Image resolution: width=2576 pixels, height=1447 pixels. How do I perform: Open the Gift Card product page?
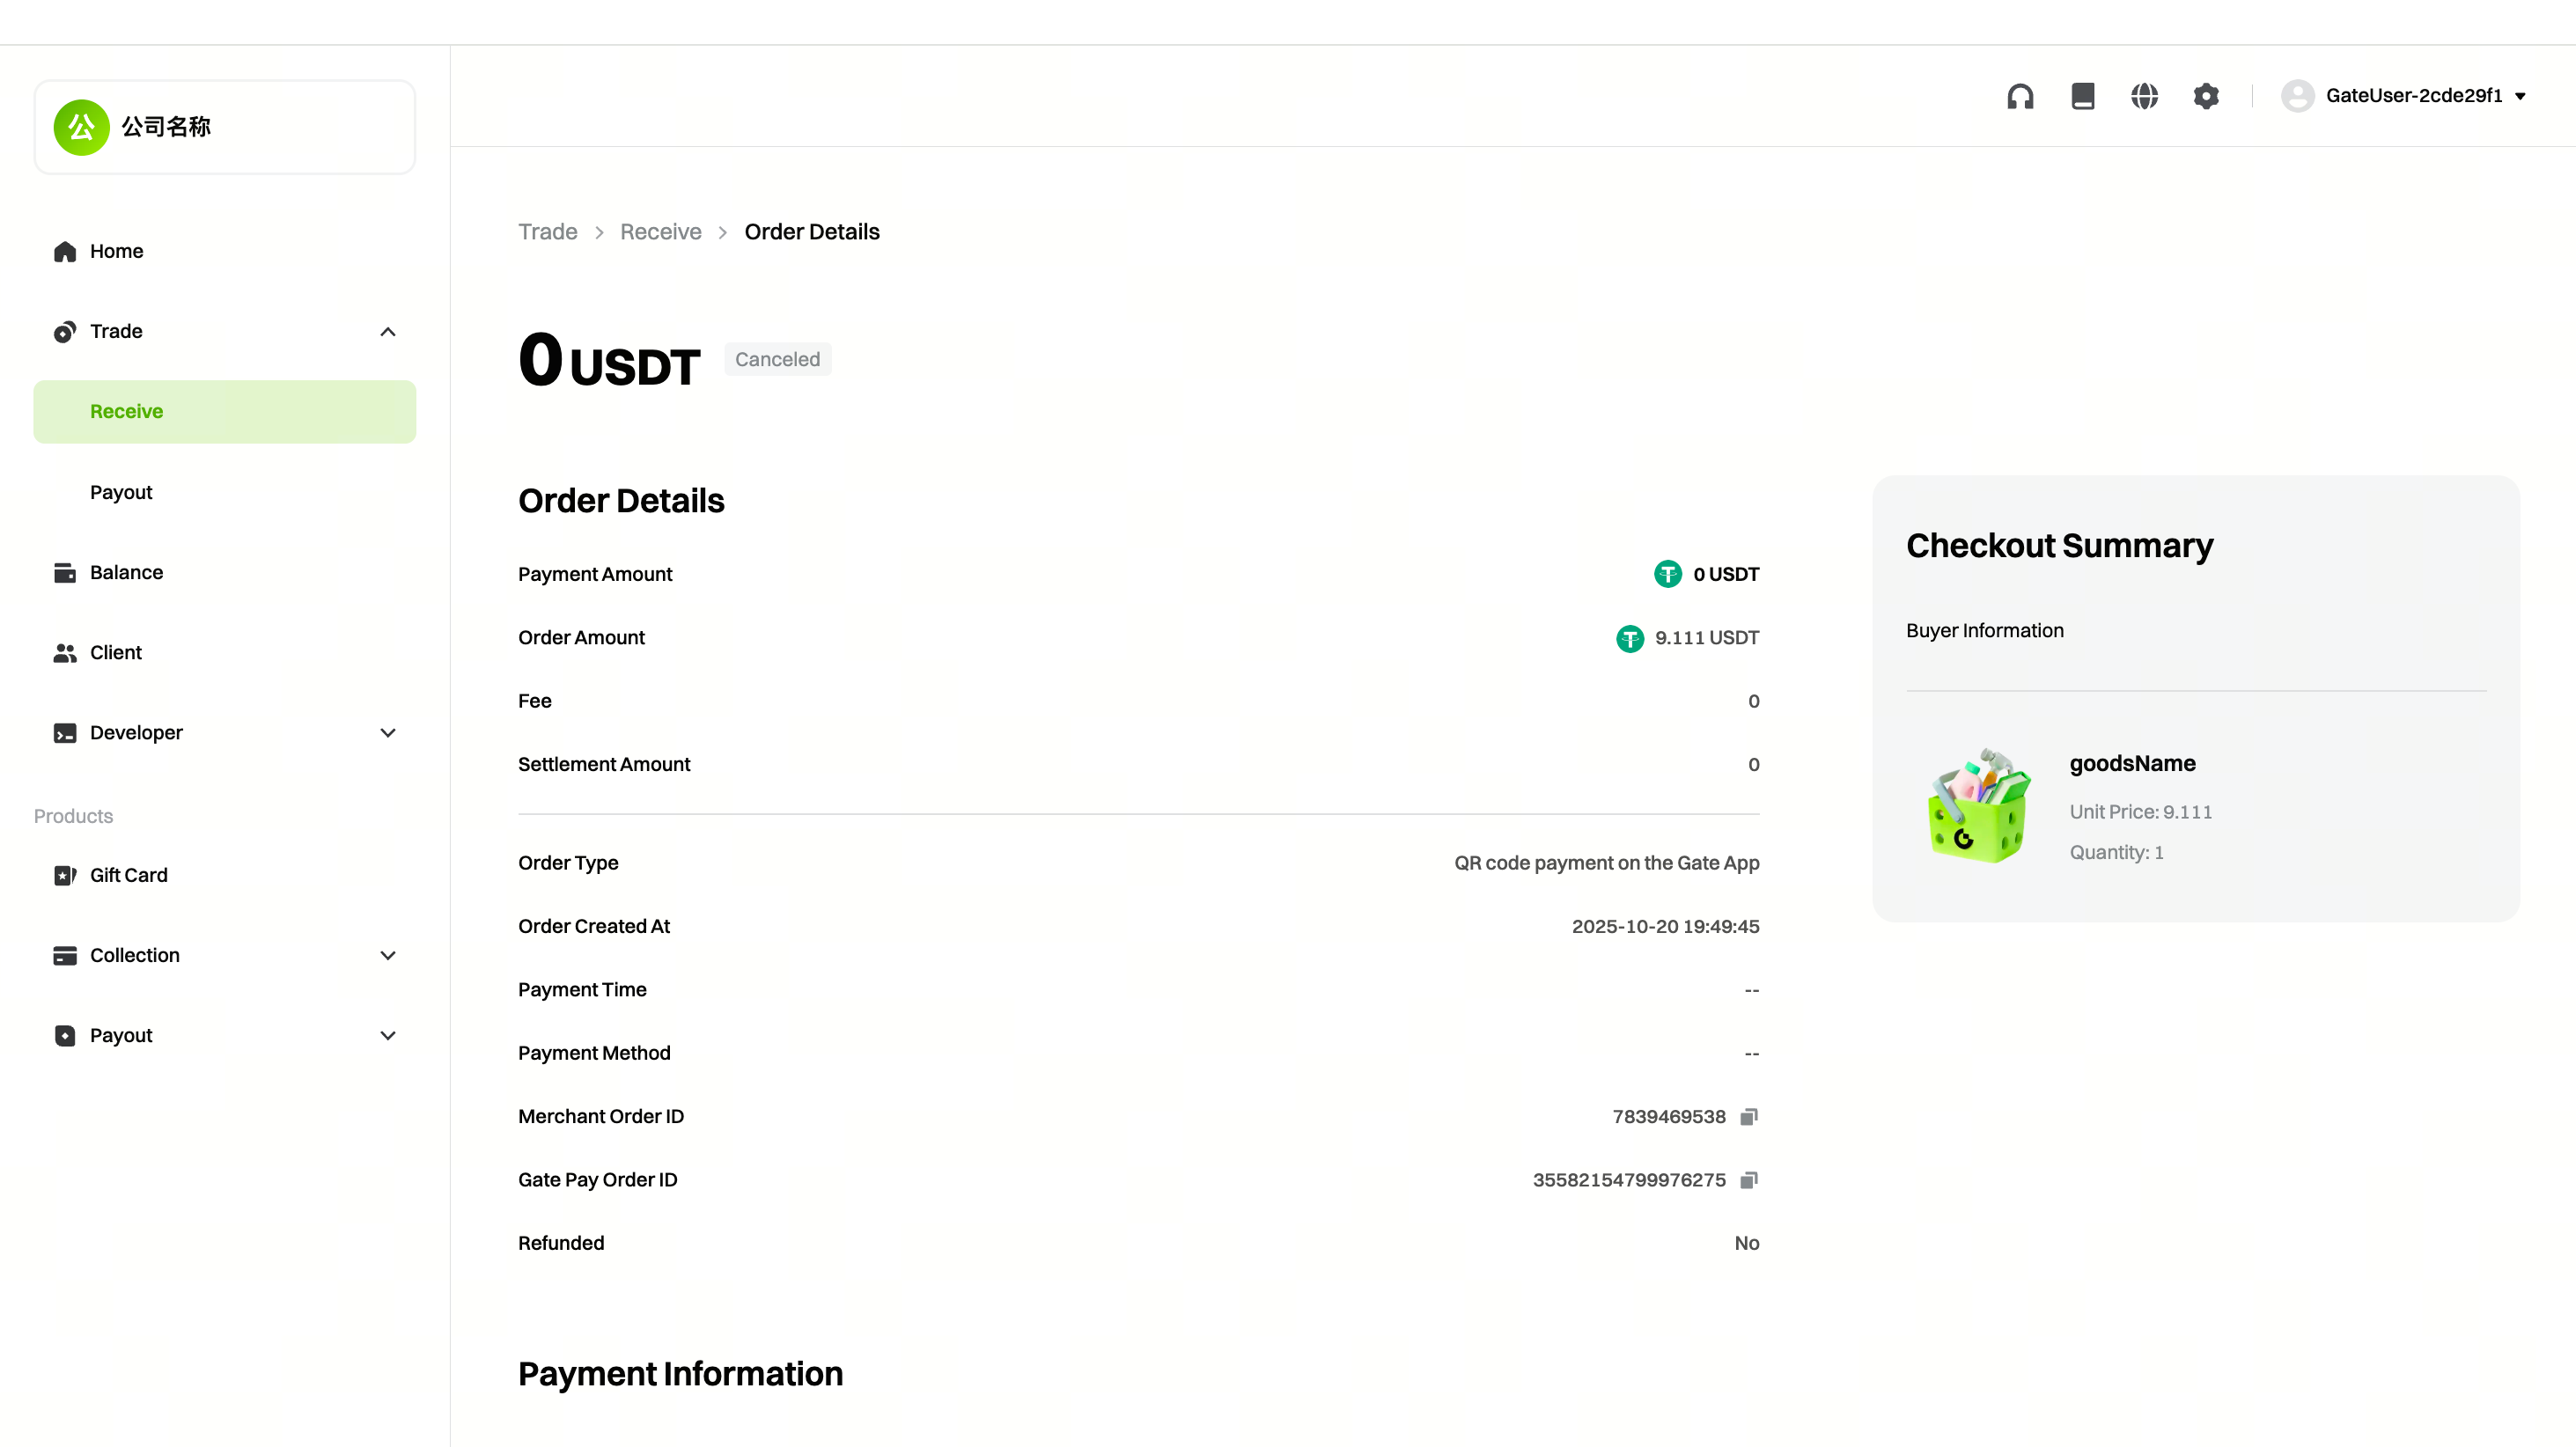point(128,875)
